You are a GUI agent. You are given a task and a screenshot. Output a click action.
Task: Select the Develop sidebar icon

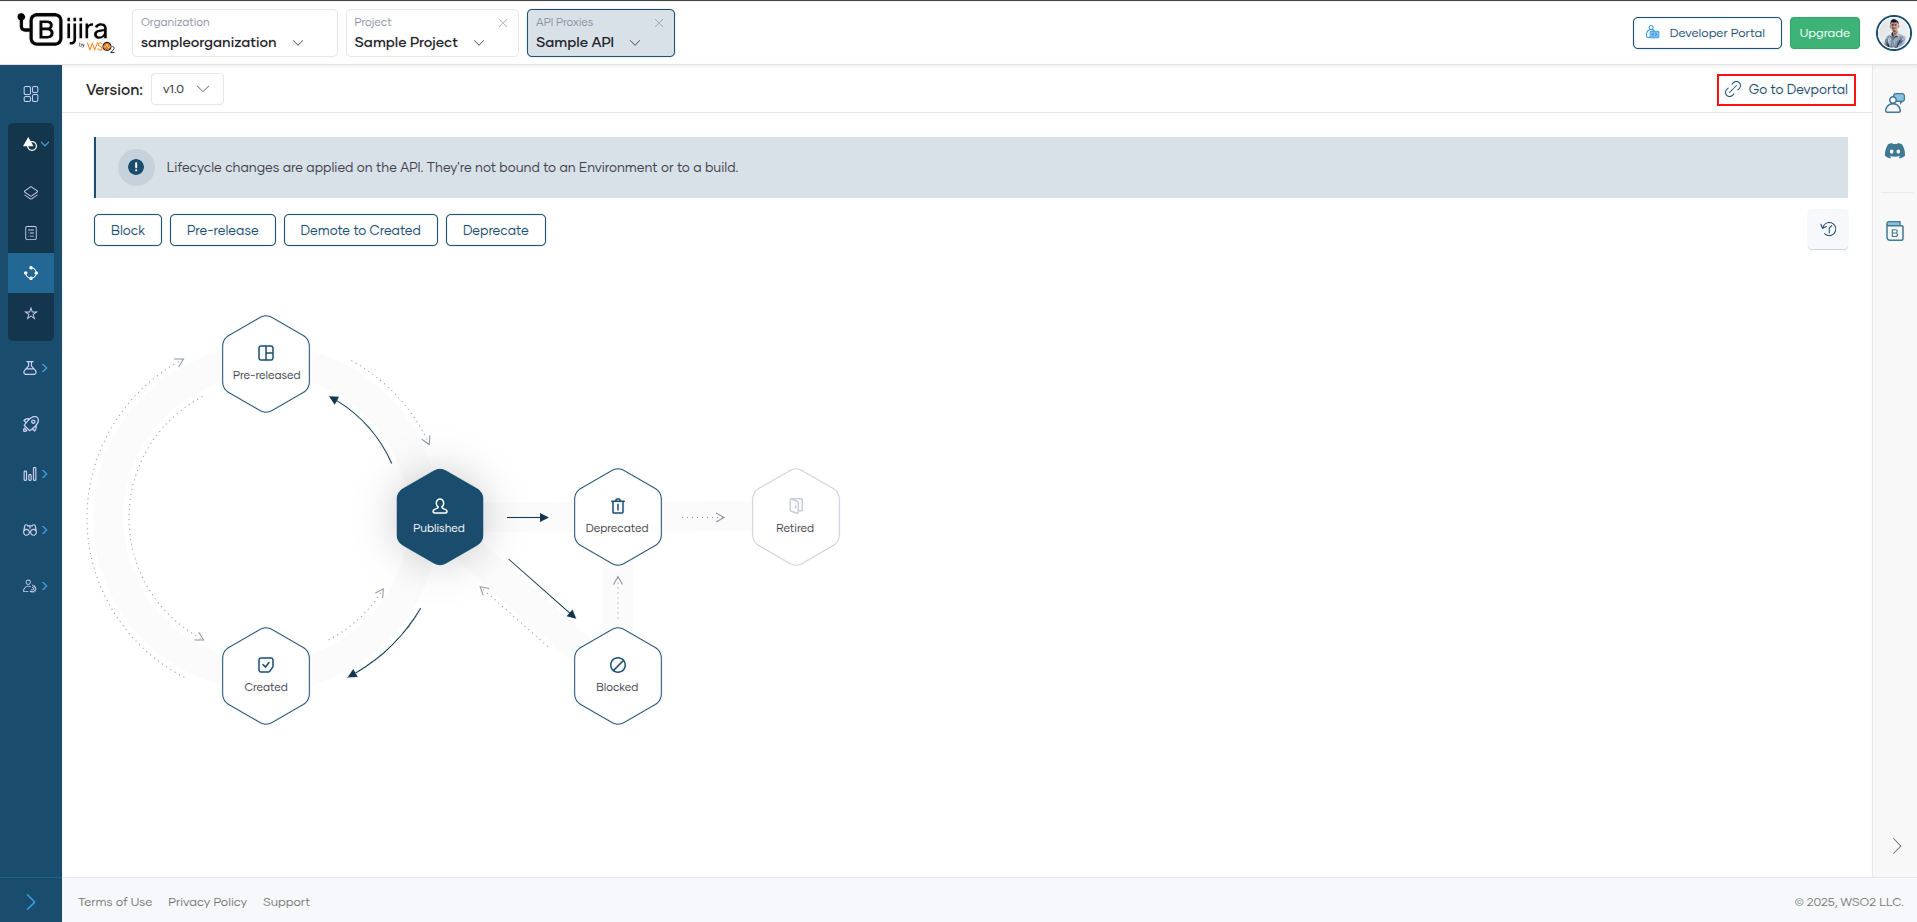(x=31, y=143)
